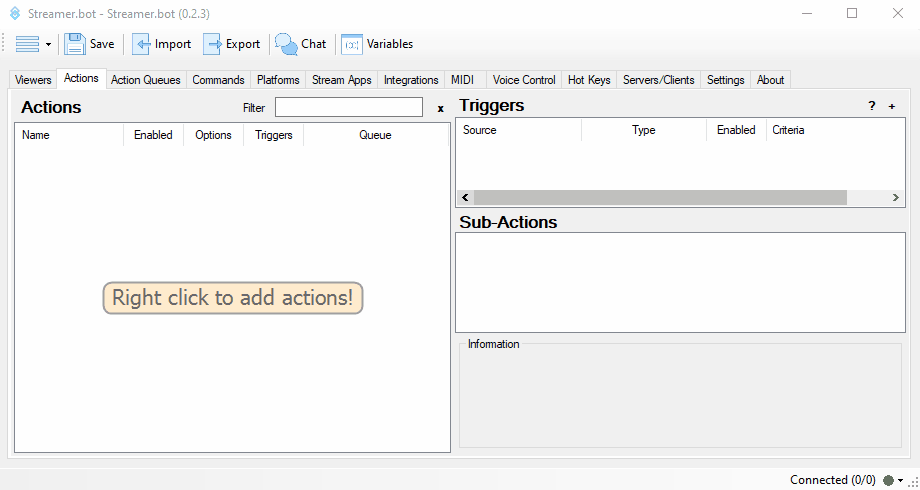
Task: Go to the Settings tab
Action: coord(725,80)
